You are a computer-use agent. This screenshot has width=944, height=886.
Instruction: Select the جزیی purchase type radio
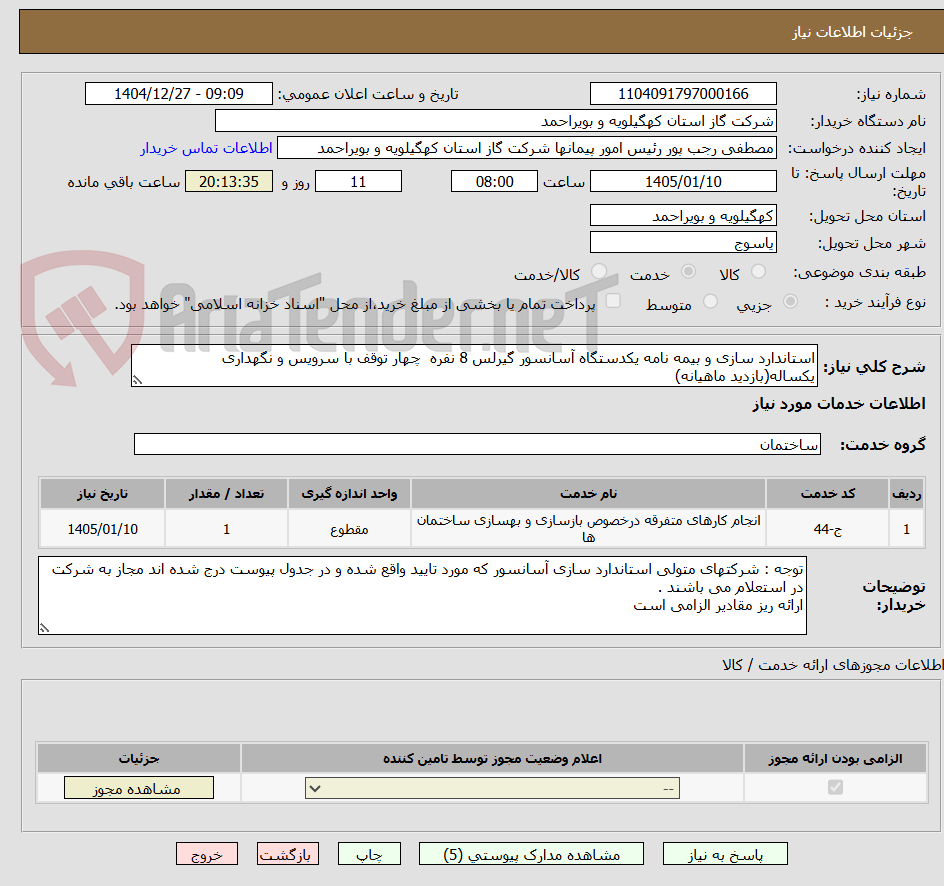790,302
